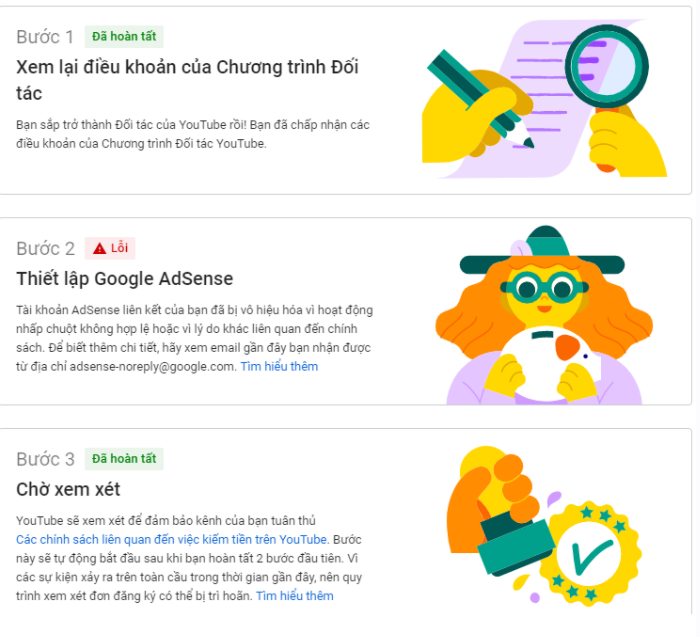
Task: Open "Tìm hiểu thêm" link in Chờ xem xét step
Action: click(295, 596)
